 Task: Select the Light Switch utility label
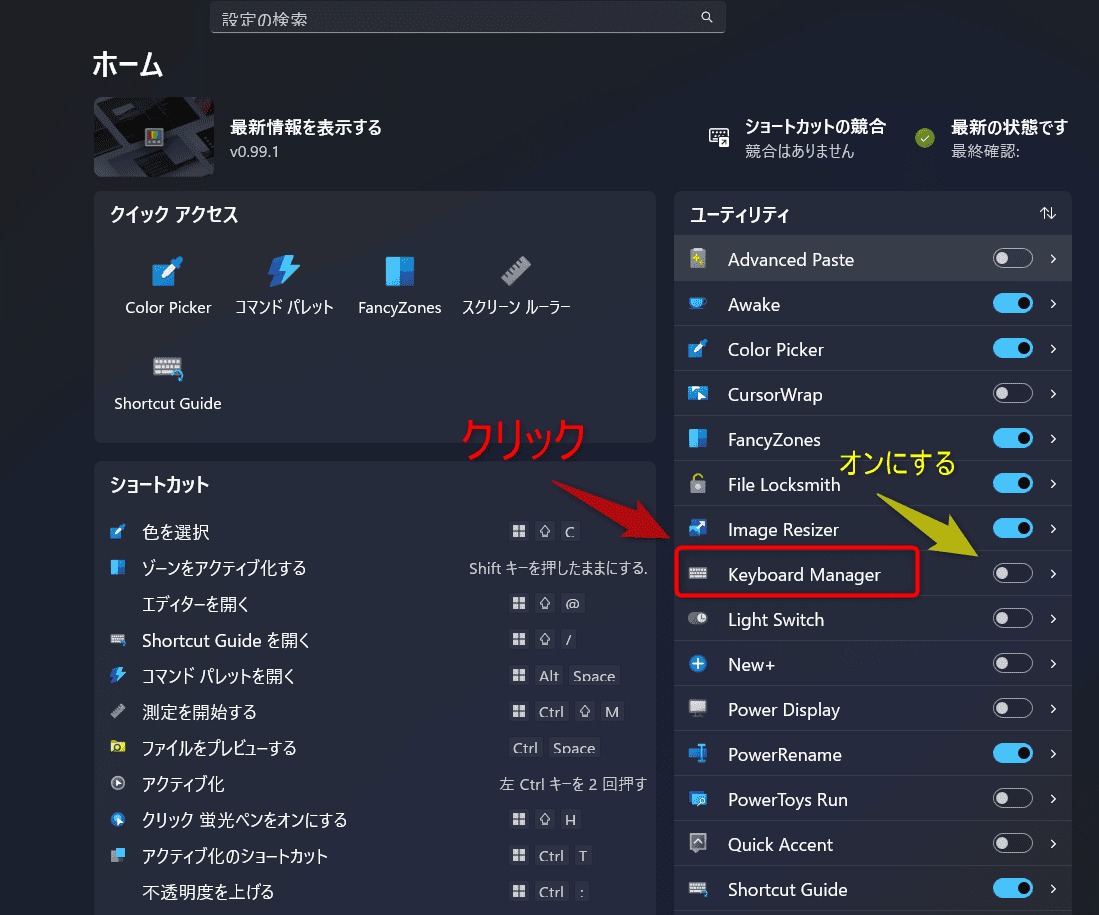(776, 620)
